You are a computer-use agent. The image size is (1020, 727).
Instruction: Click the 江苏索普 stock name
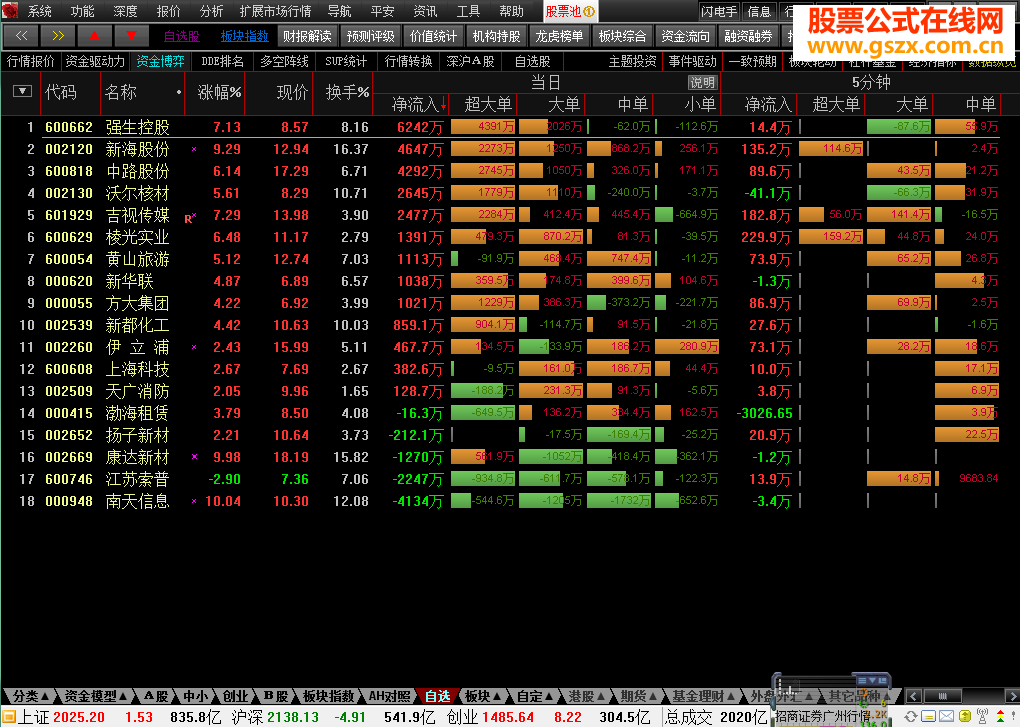[137, 479]
